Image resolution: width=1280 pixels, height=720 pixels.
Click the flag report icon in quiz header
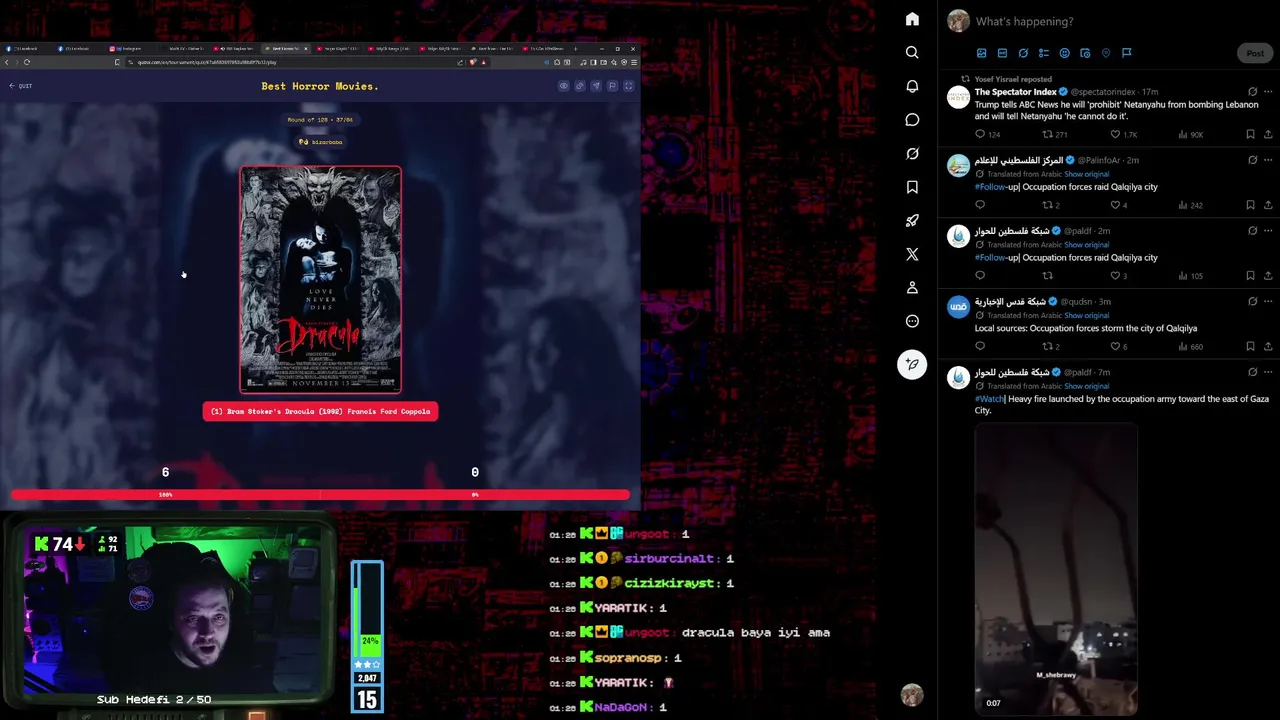point(612,86)
